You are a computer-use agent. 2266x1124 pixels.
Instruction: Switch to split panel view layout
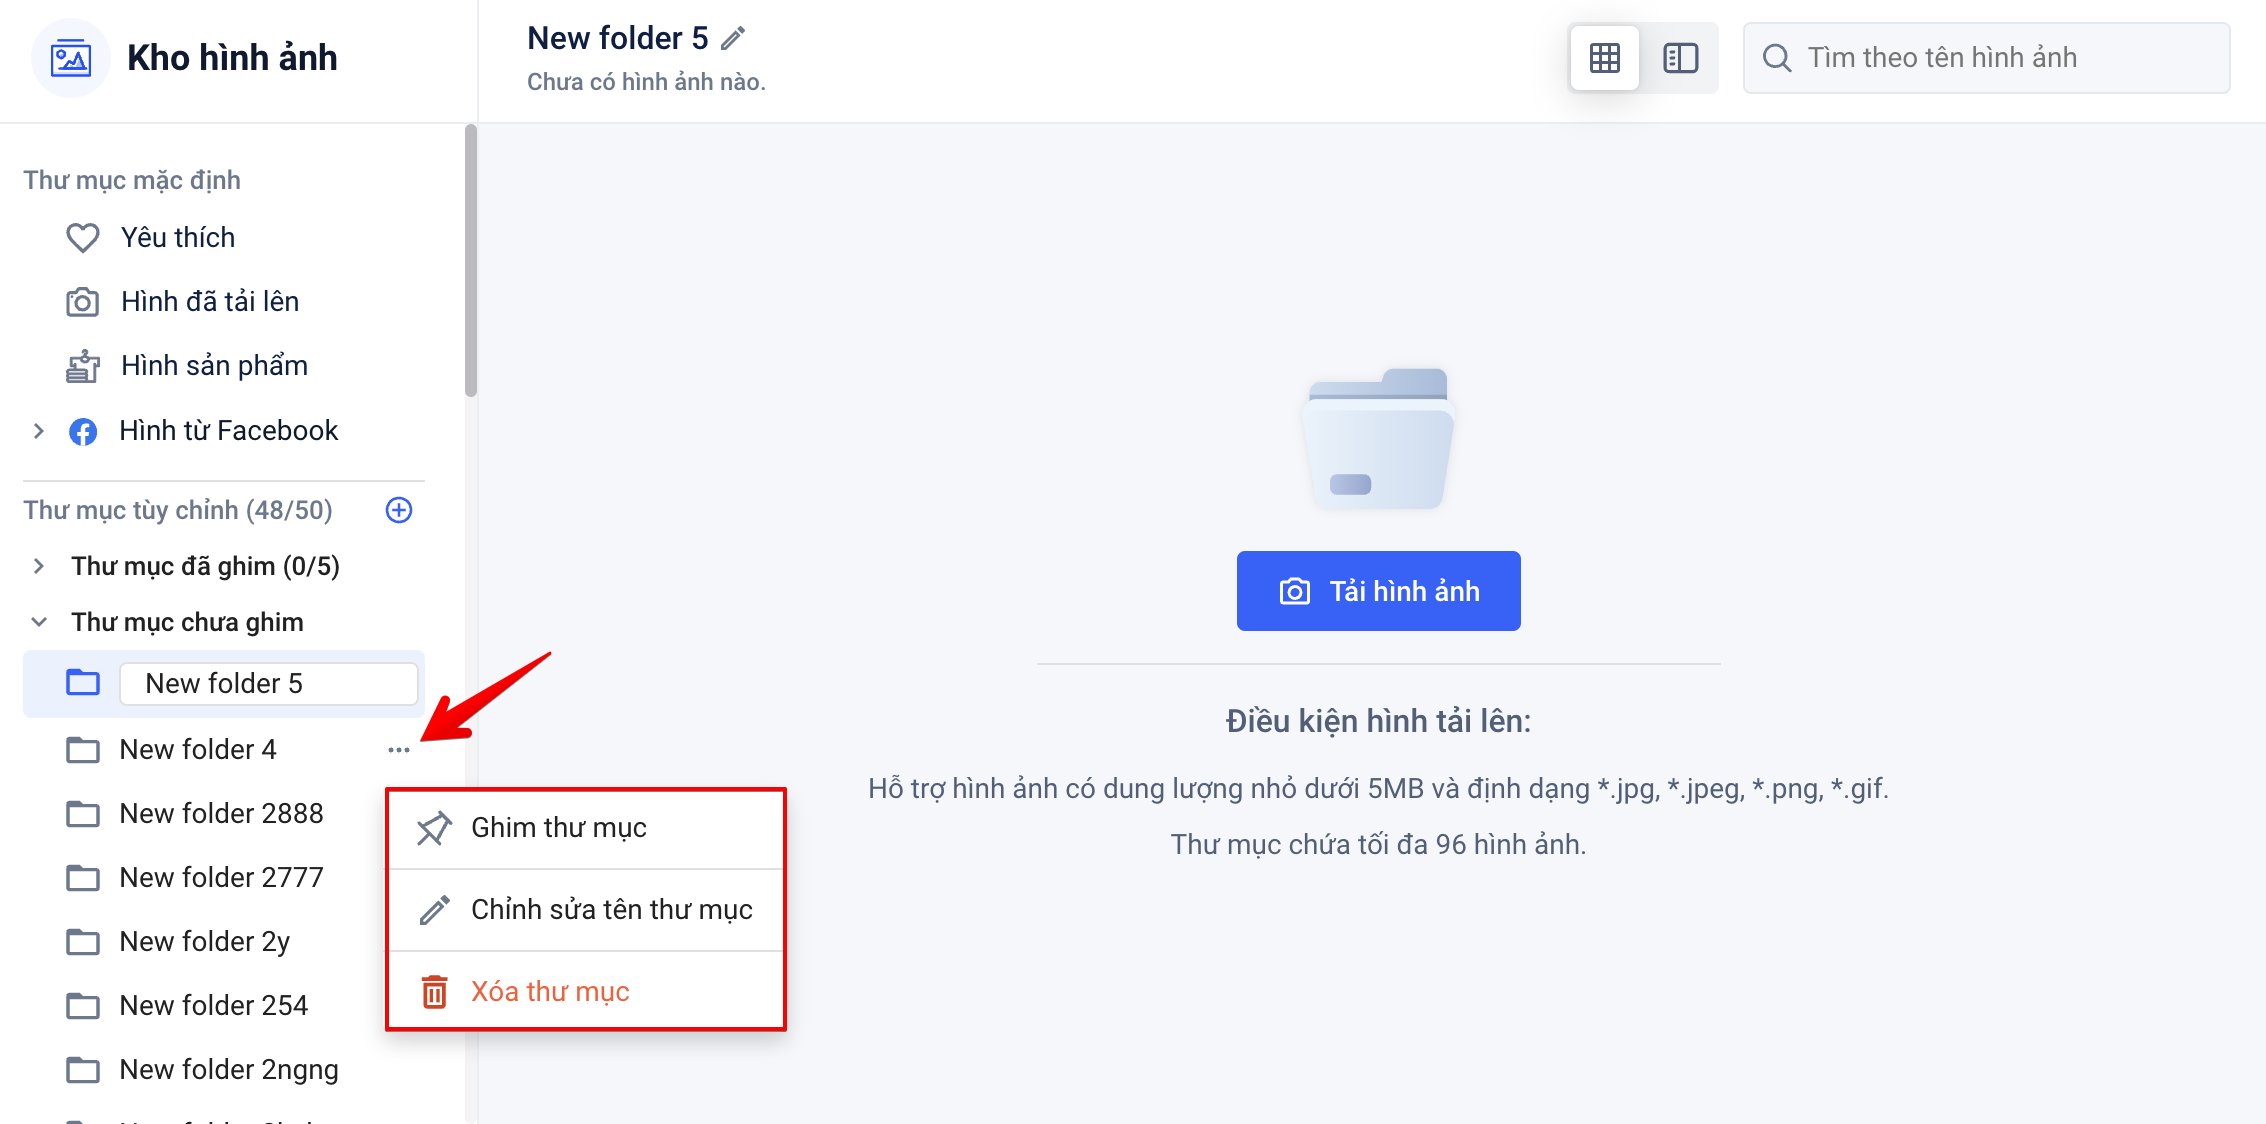click(1680, 58)
